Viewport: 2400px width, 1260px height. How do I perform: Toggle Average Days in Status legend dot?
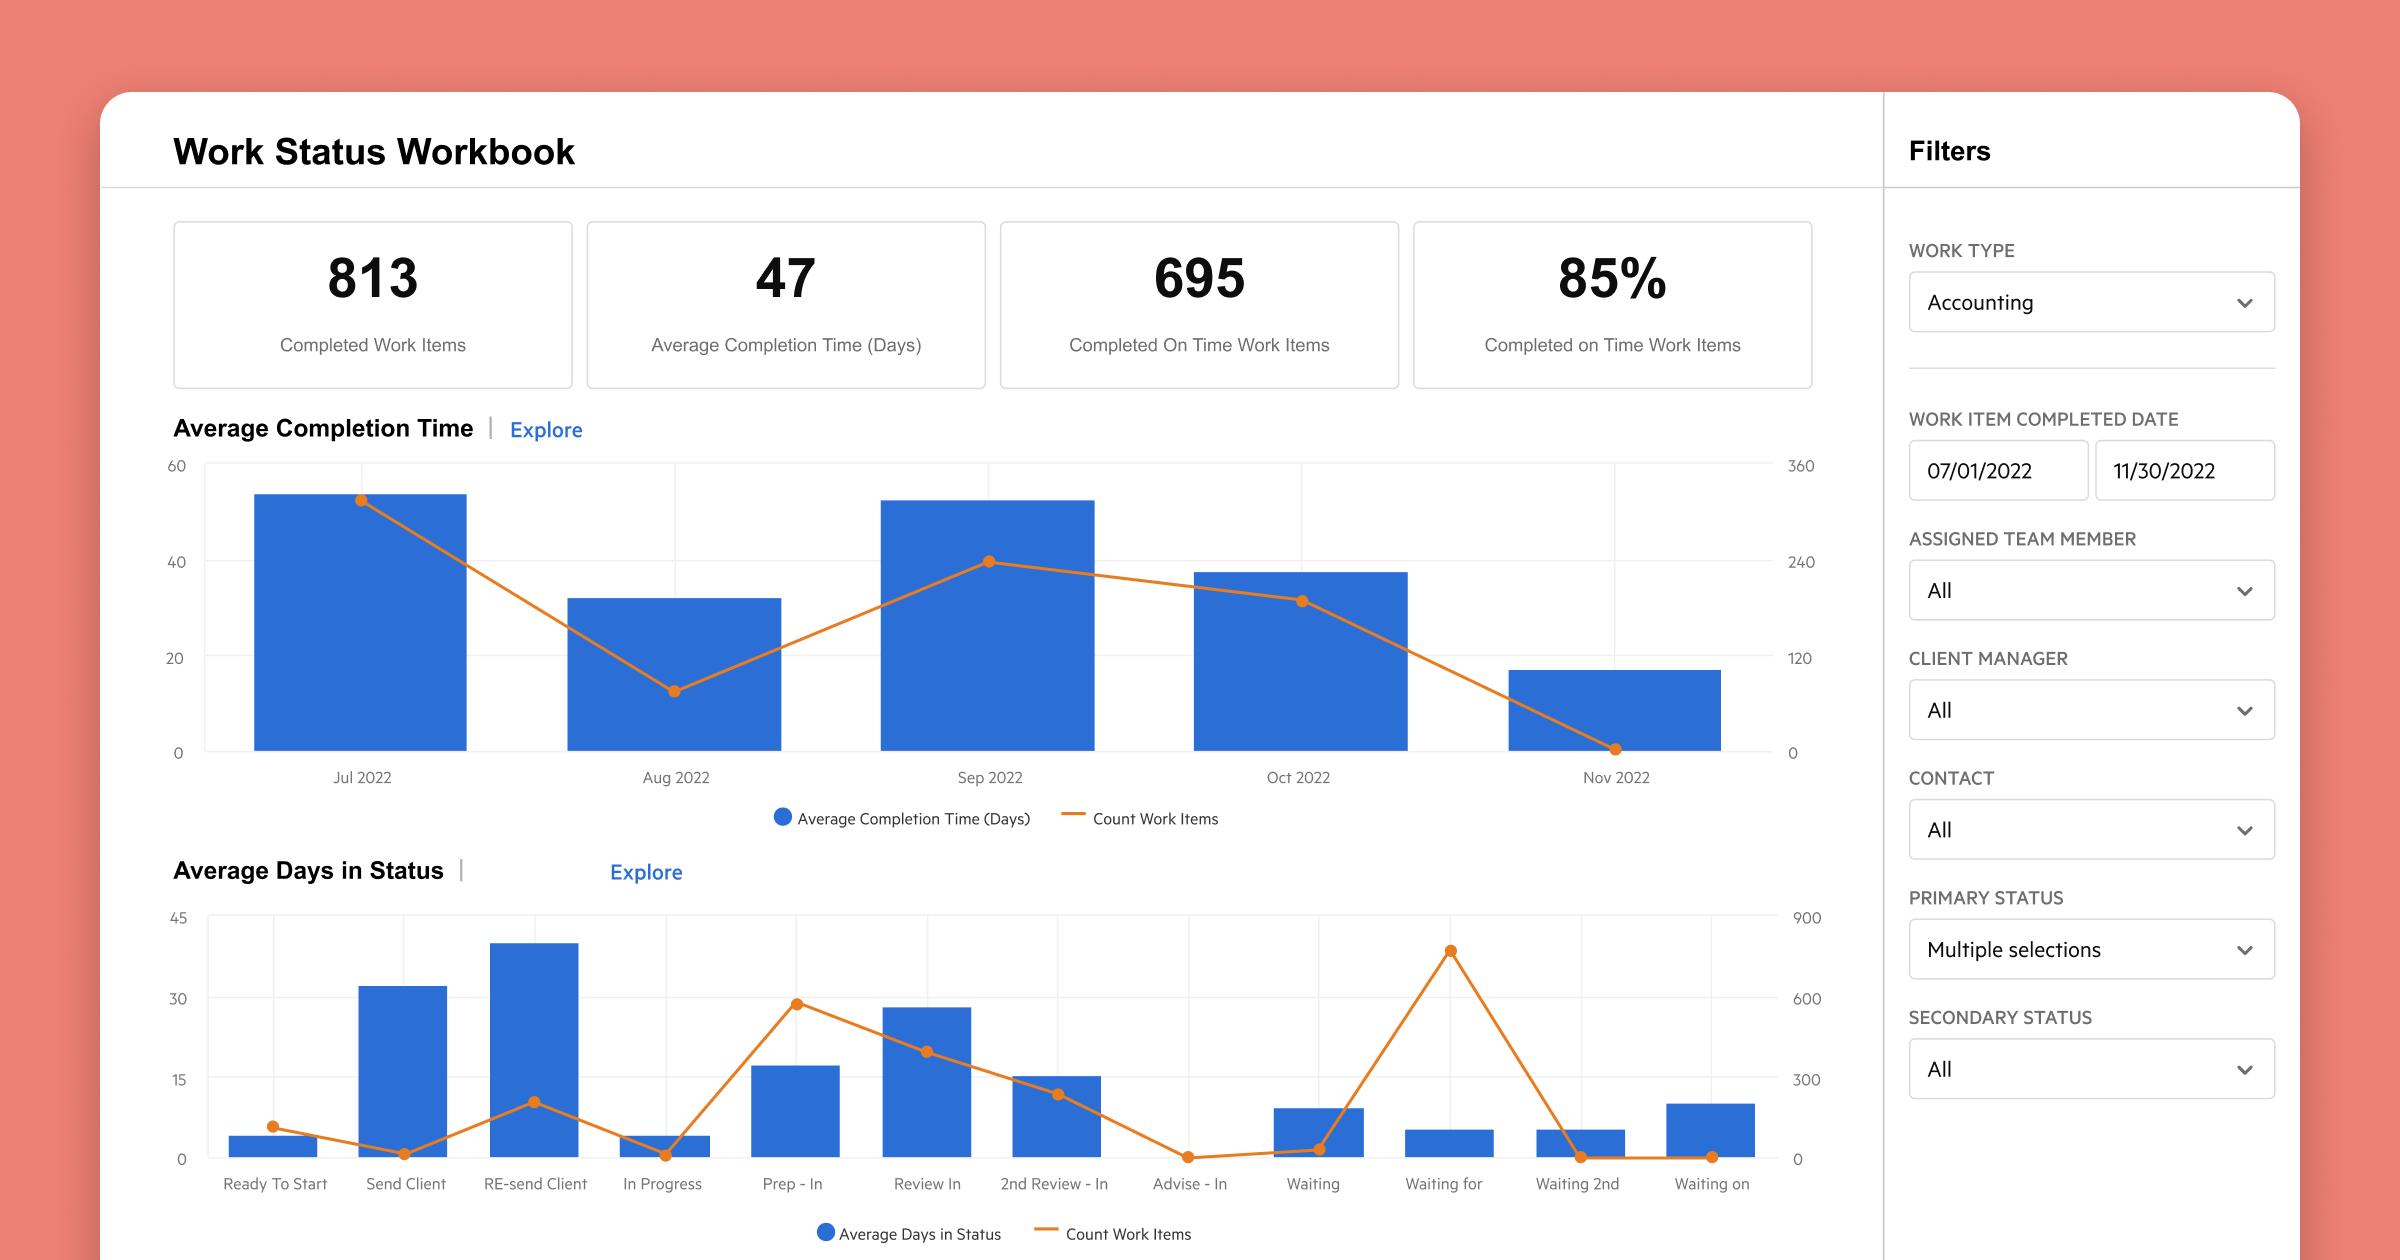[x=826, y=1233]
